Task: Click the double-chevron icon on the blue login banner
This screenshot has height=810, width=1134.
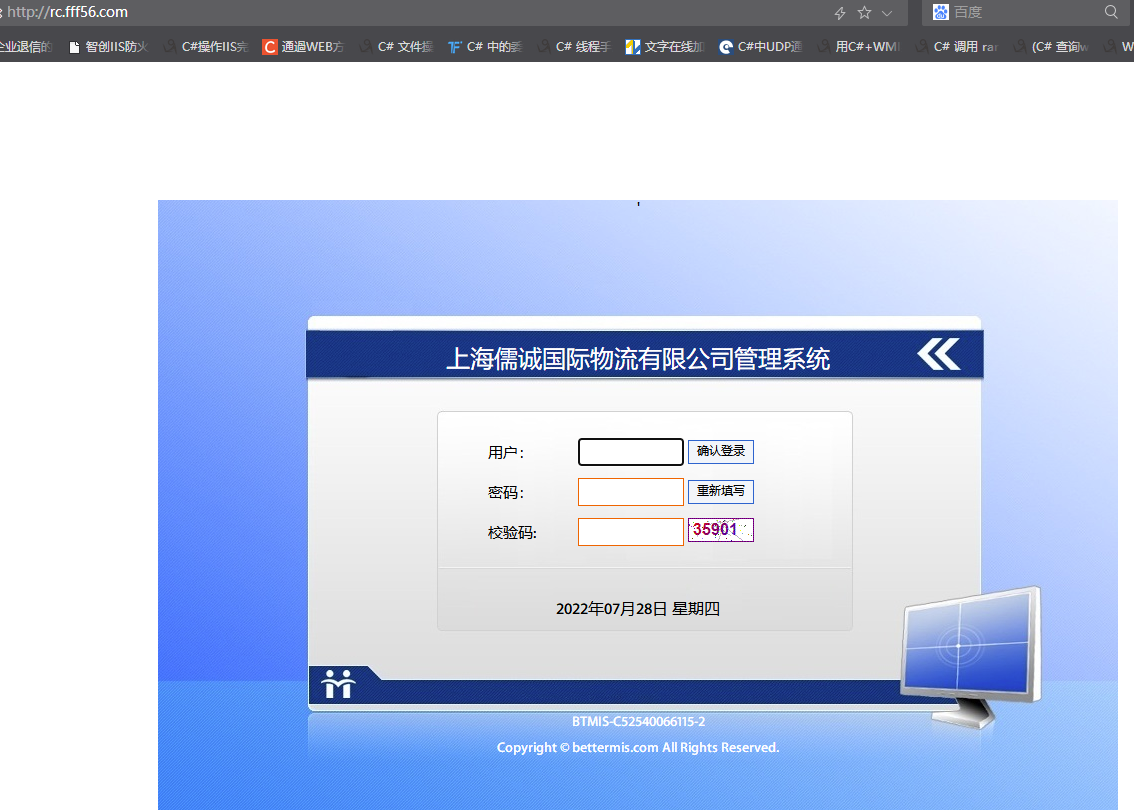Action: point(938,353)
